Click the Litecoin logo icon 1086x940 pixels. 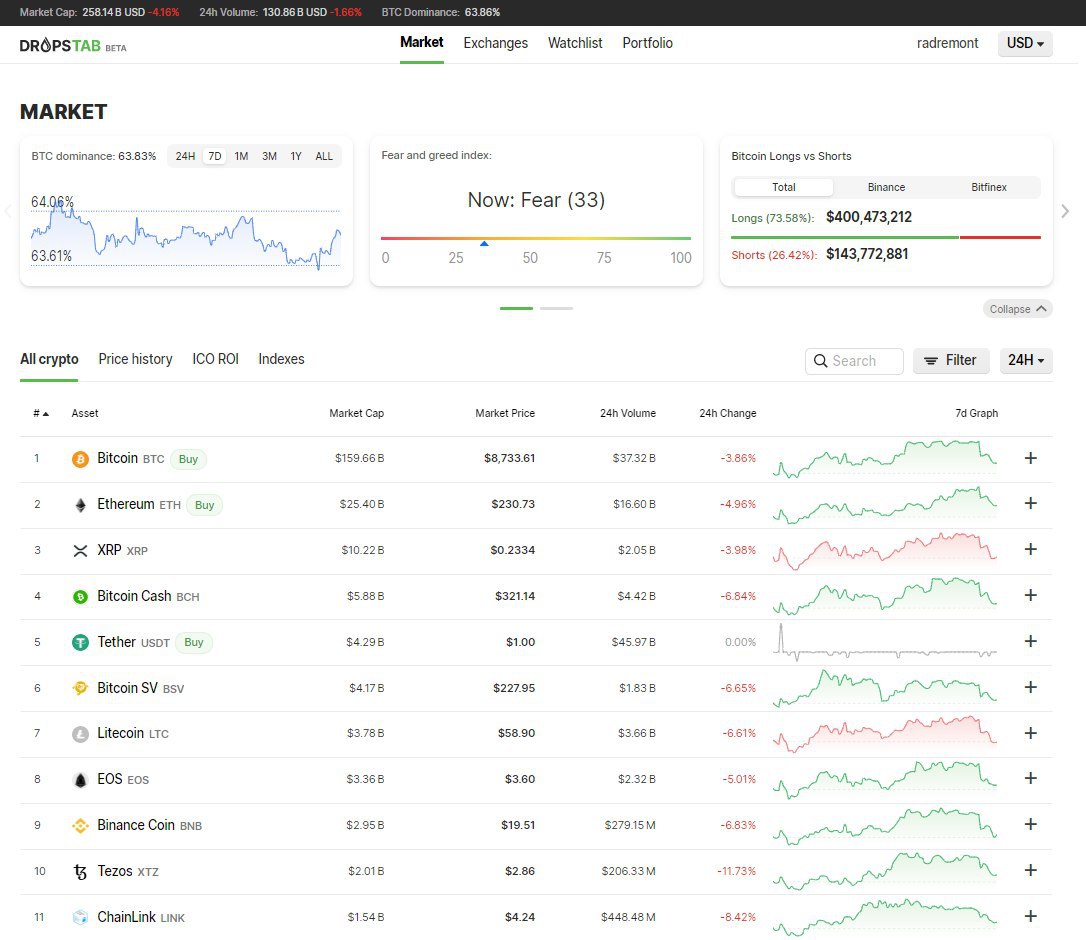[80, 734]
